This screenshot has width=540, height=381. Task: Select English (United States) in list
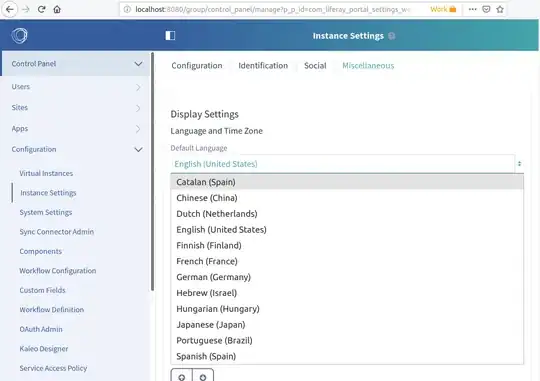click(x=347, y=229)
